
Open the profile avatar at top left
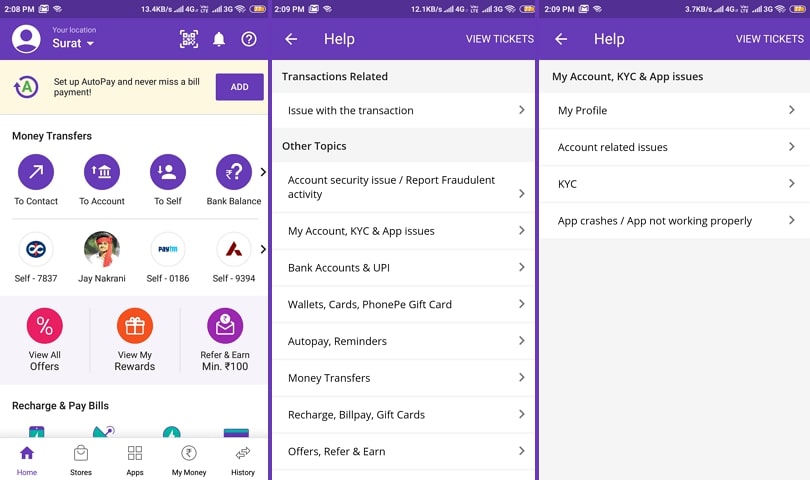coord(26,39)
